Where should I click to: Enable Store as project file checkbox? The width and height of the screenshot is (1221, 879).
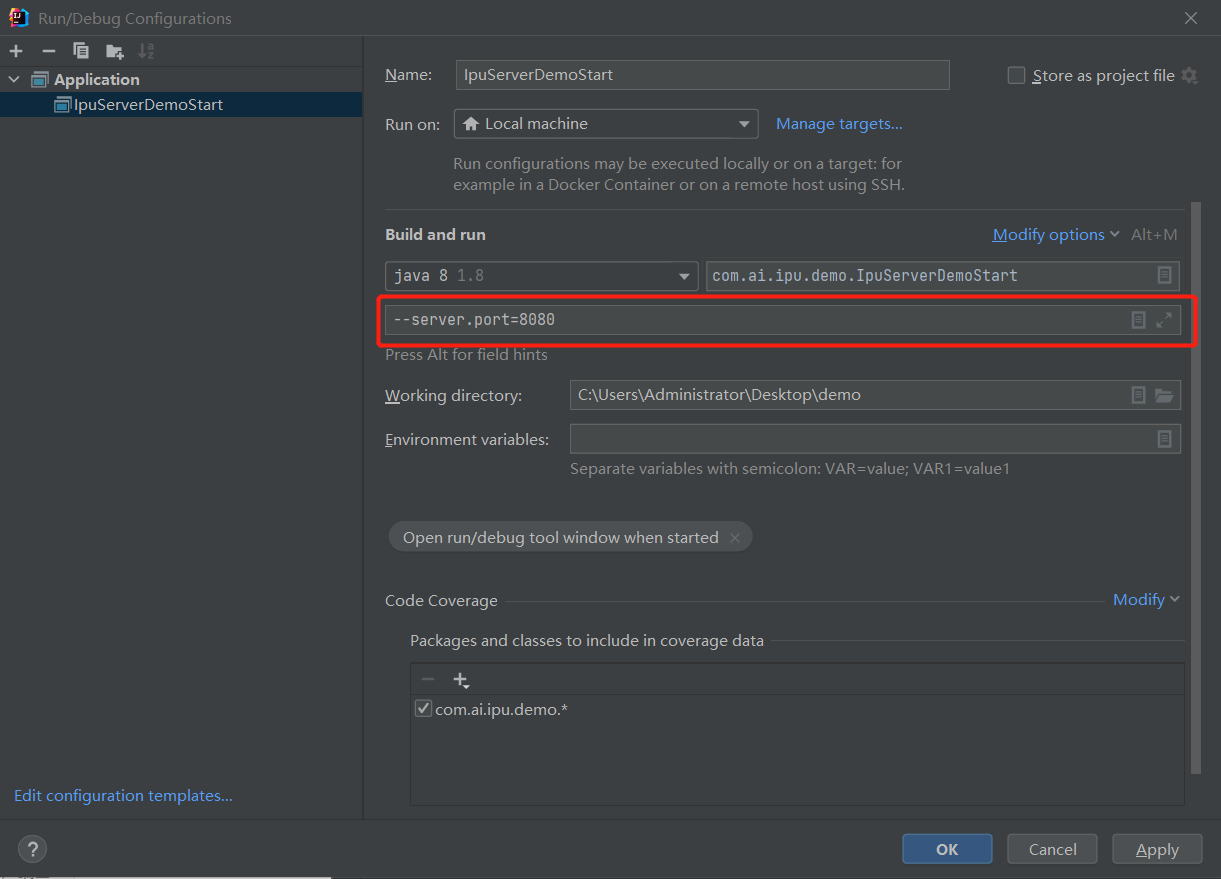point(1016,76)
